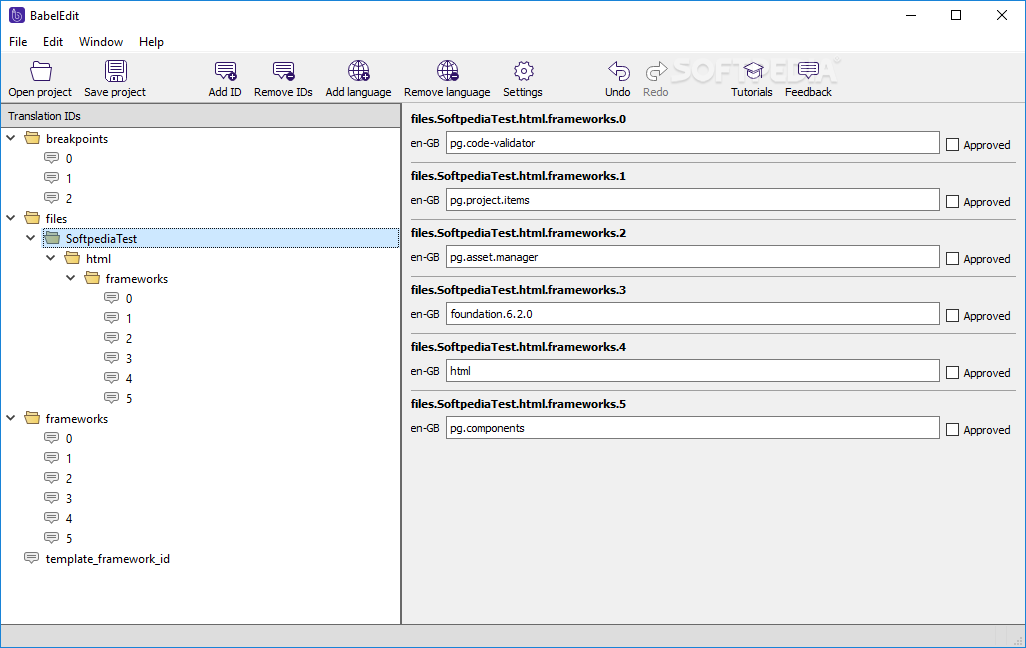This screenshot has height=648, width=1026.
Task: Select ID 1 under breakpoints
Action: (69, 179)
